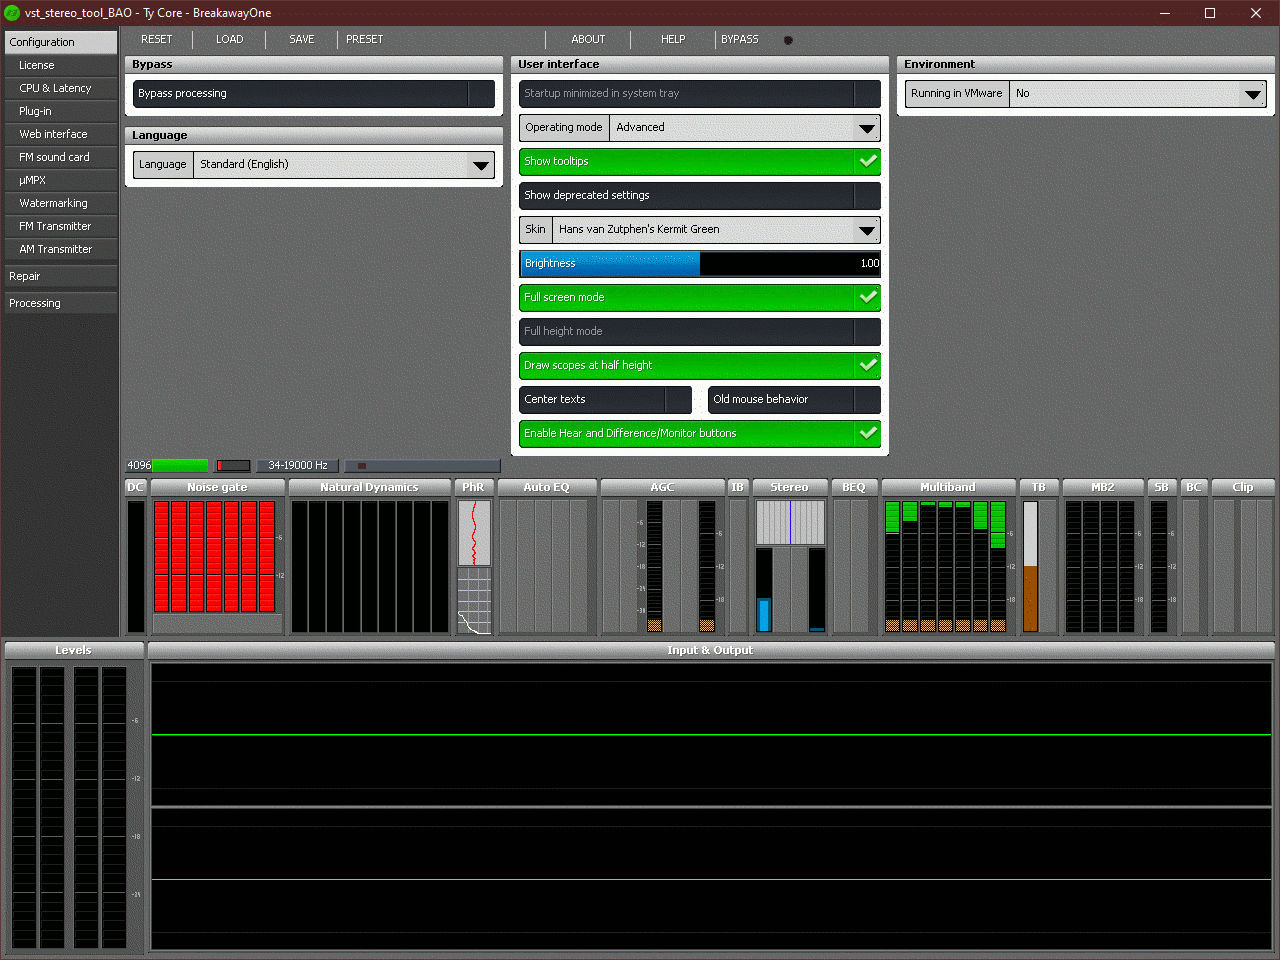Click the BYPASS toolbar button
Screen dimensions: 1280x960
coord(740,40)
